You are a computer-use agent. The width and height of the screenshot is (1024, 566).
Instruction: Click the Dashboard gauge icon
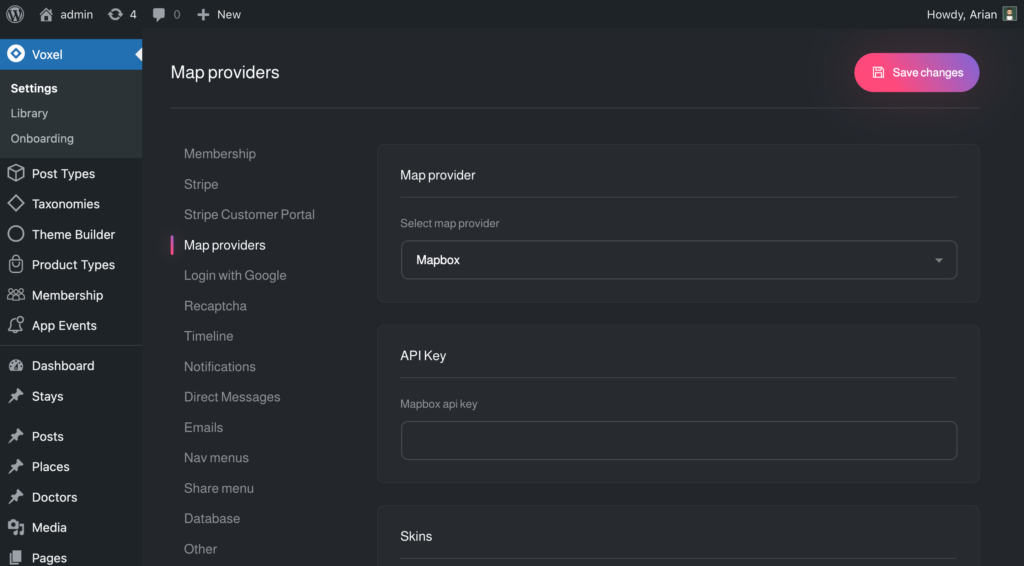(x=15, y=365)
